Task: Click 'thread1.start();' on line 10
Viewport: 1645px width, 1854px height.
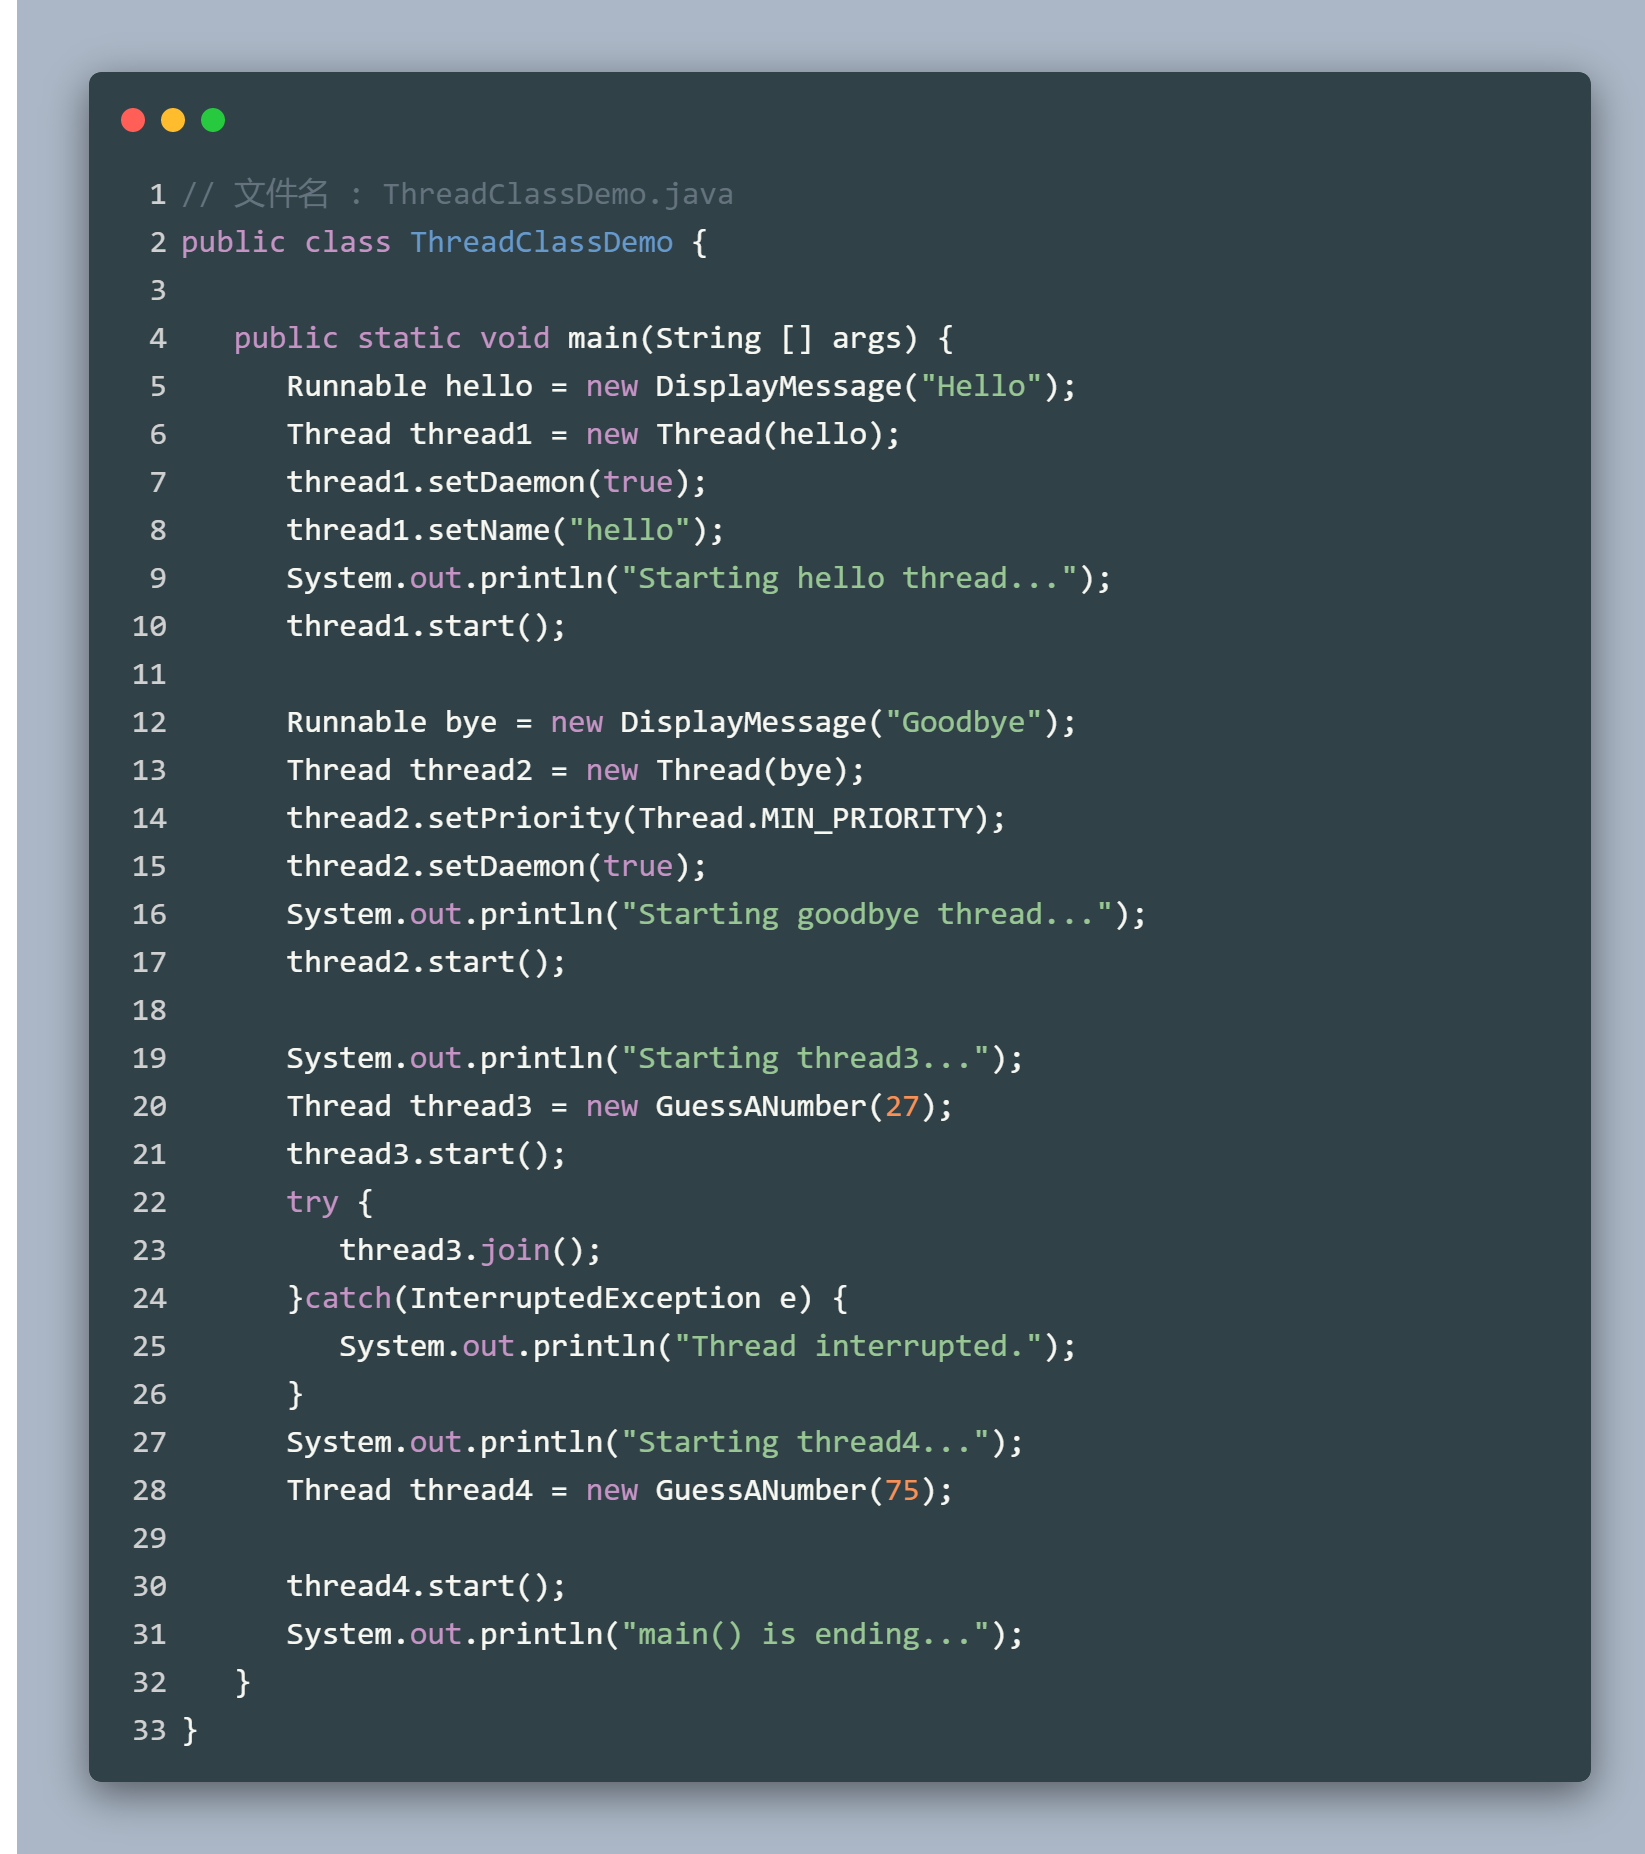Action: 427,626
